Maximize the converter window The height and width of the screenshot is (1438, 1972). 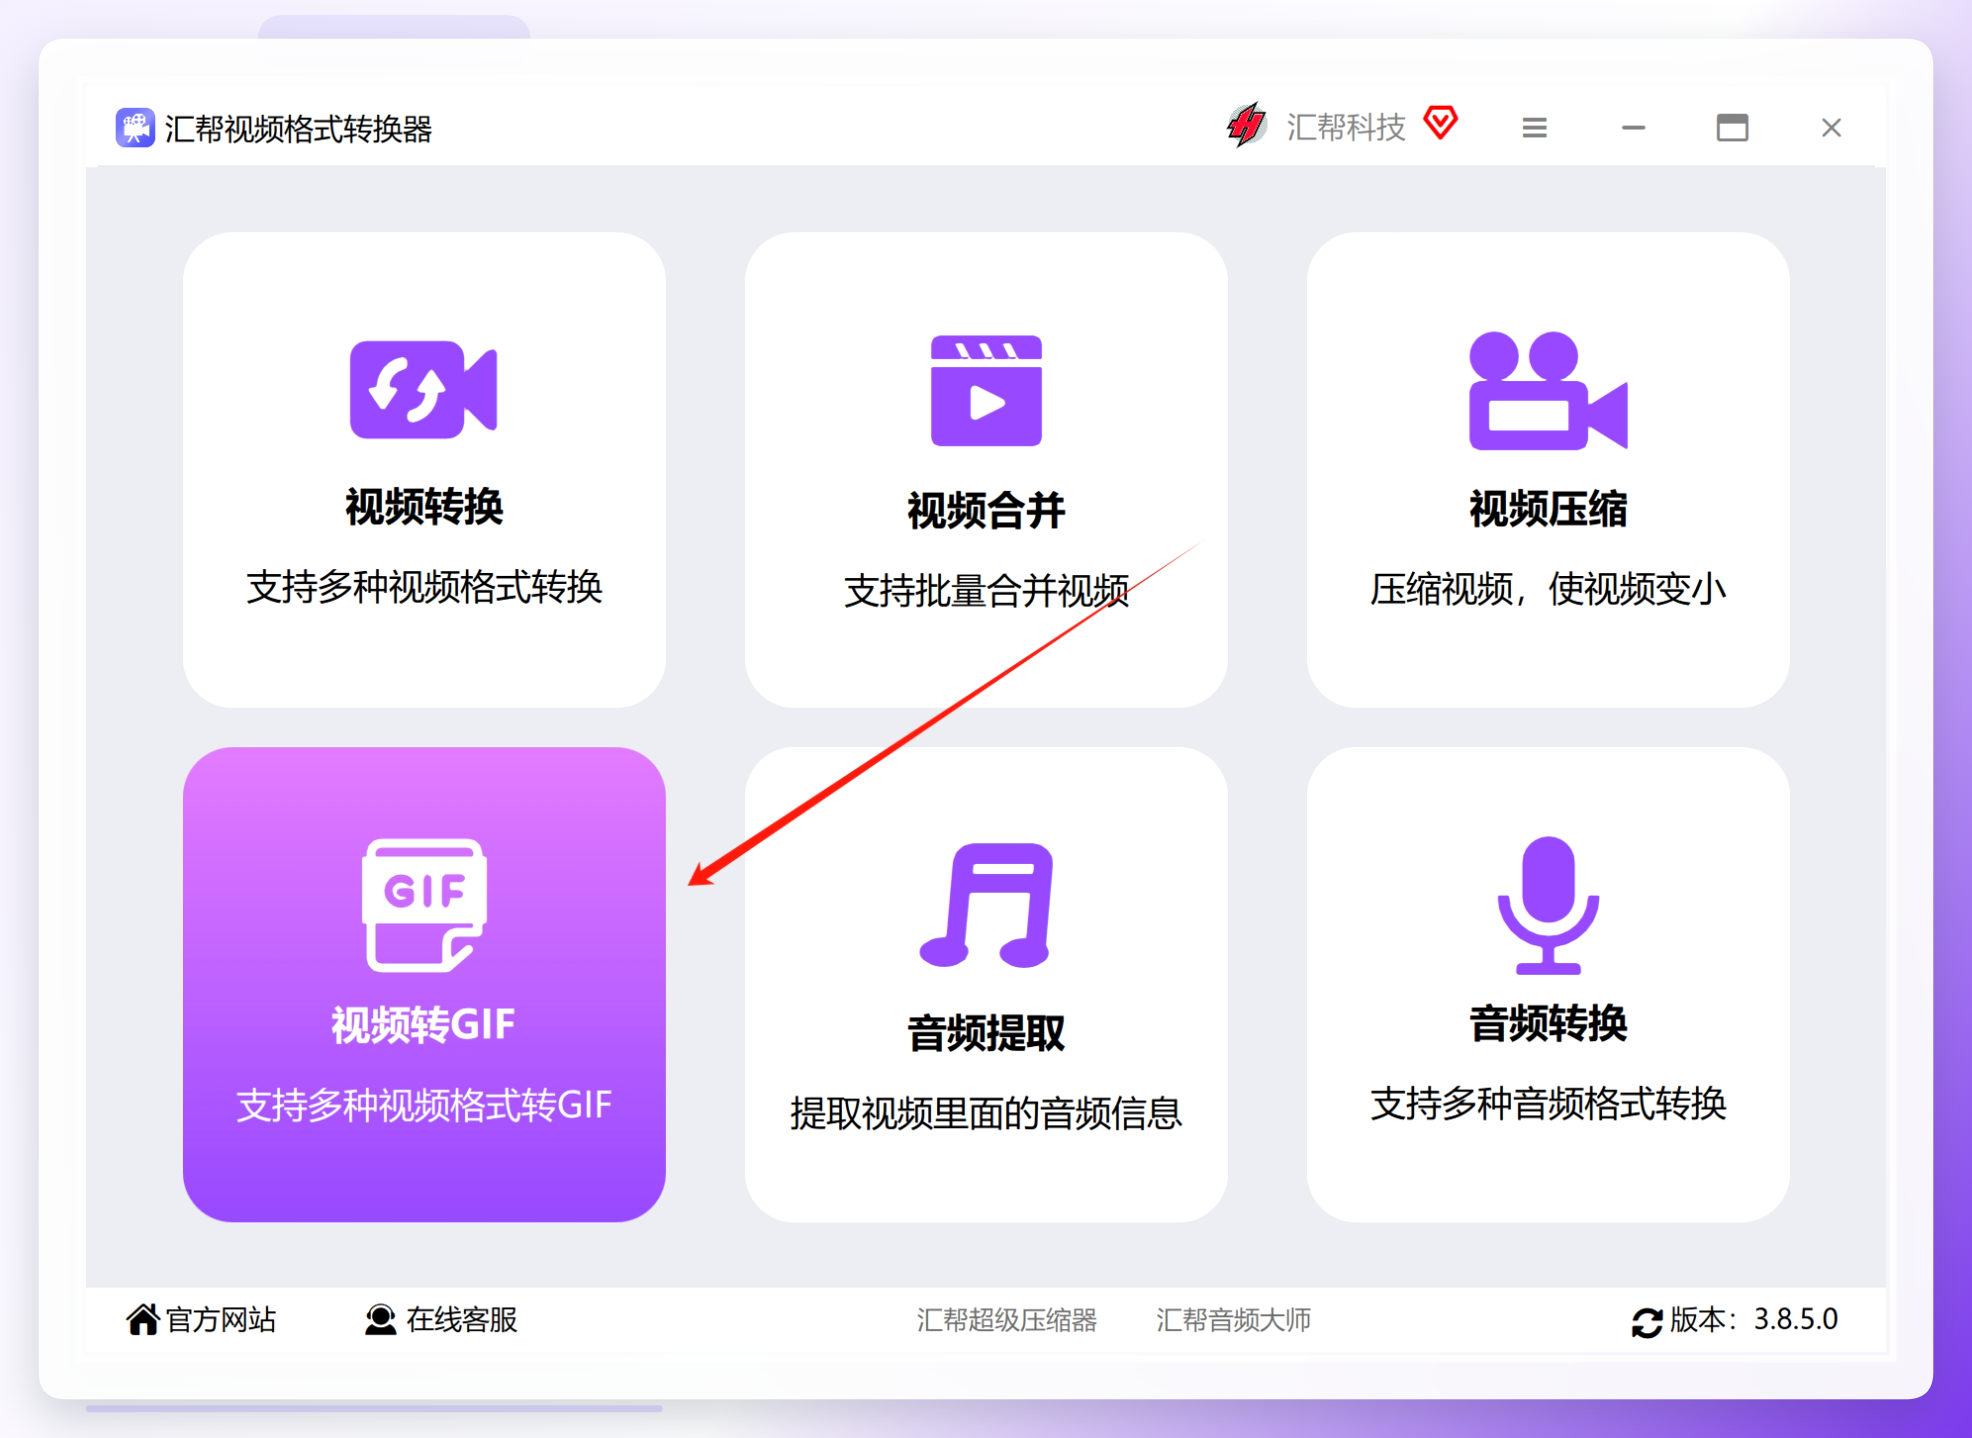1732,128
